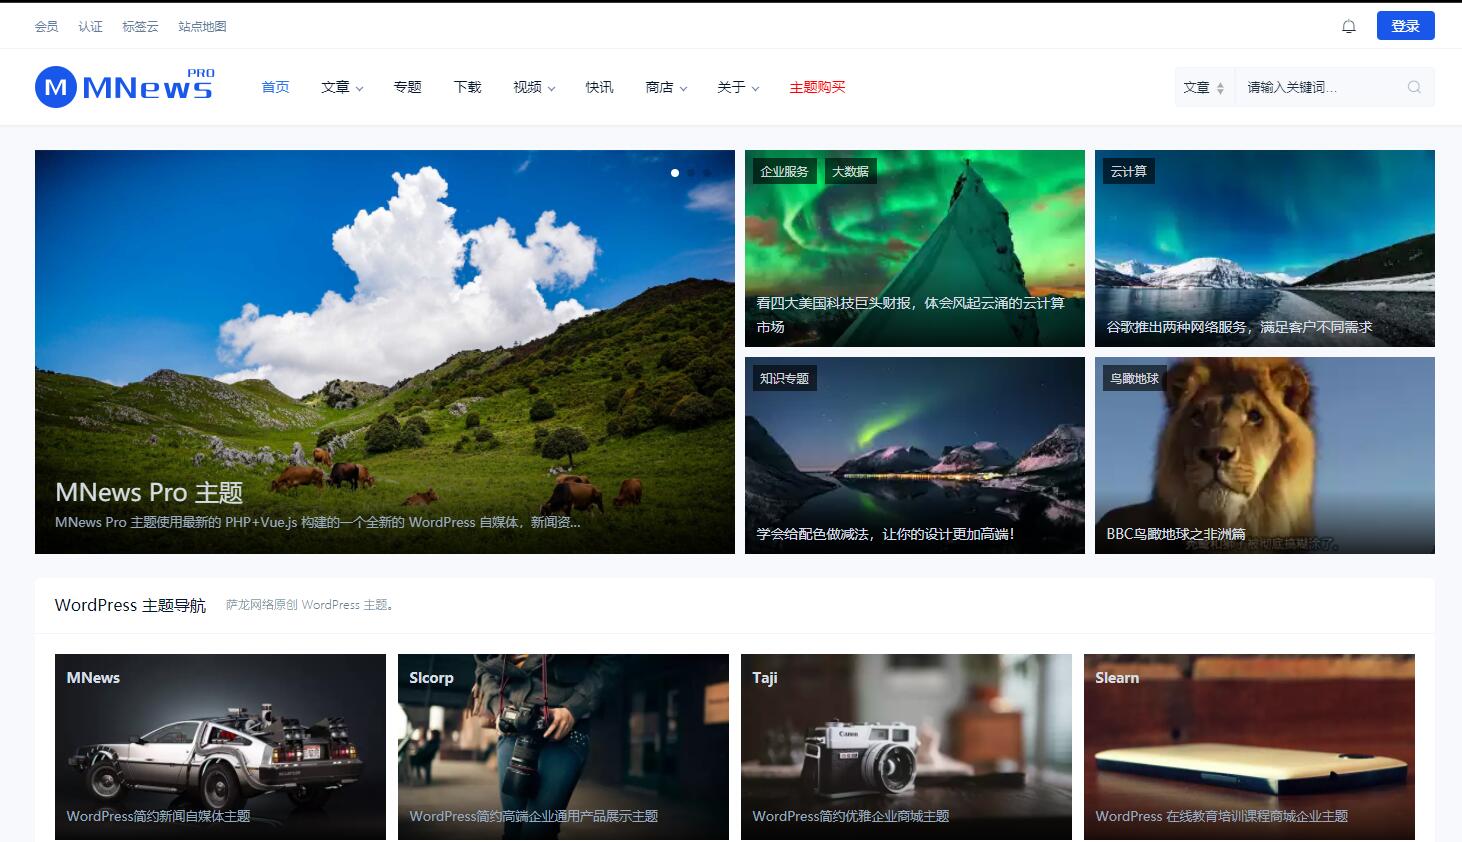Expand the 关于 navigation dropdown
1462x842 pixels.
(x=738, y=87)
